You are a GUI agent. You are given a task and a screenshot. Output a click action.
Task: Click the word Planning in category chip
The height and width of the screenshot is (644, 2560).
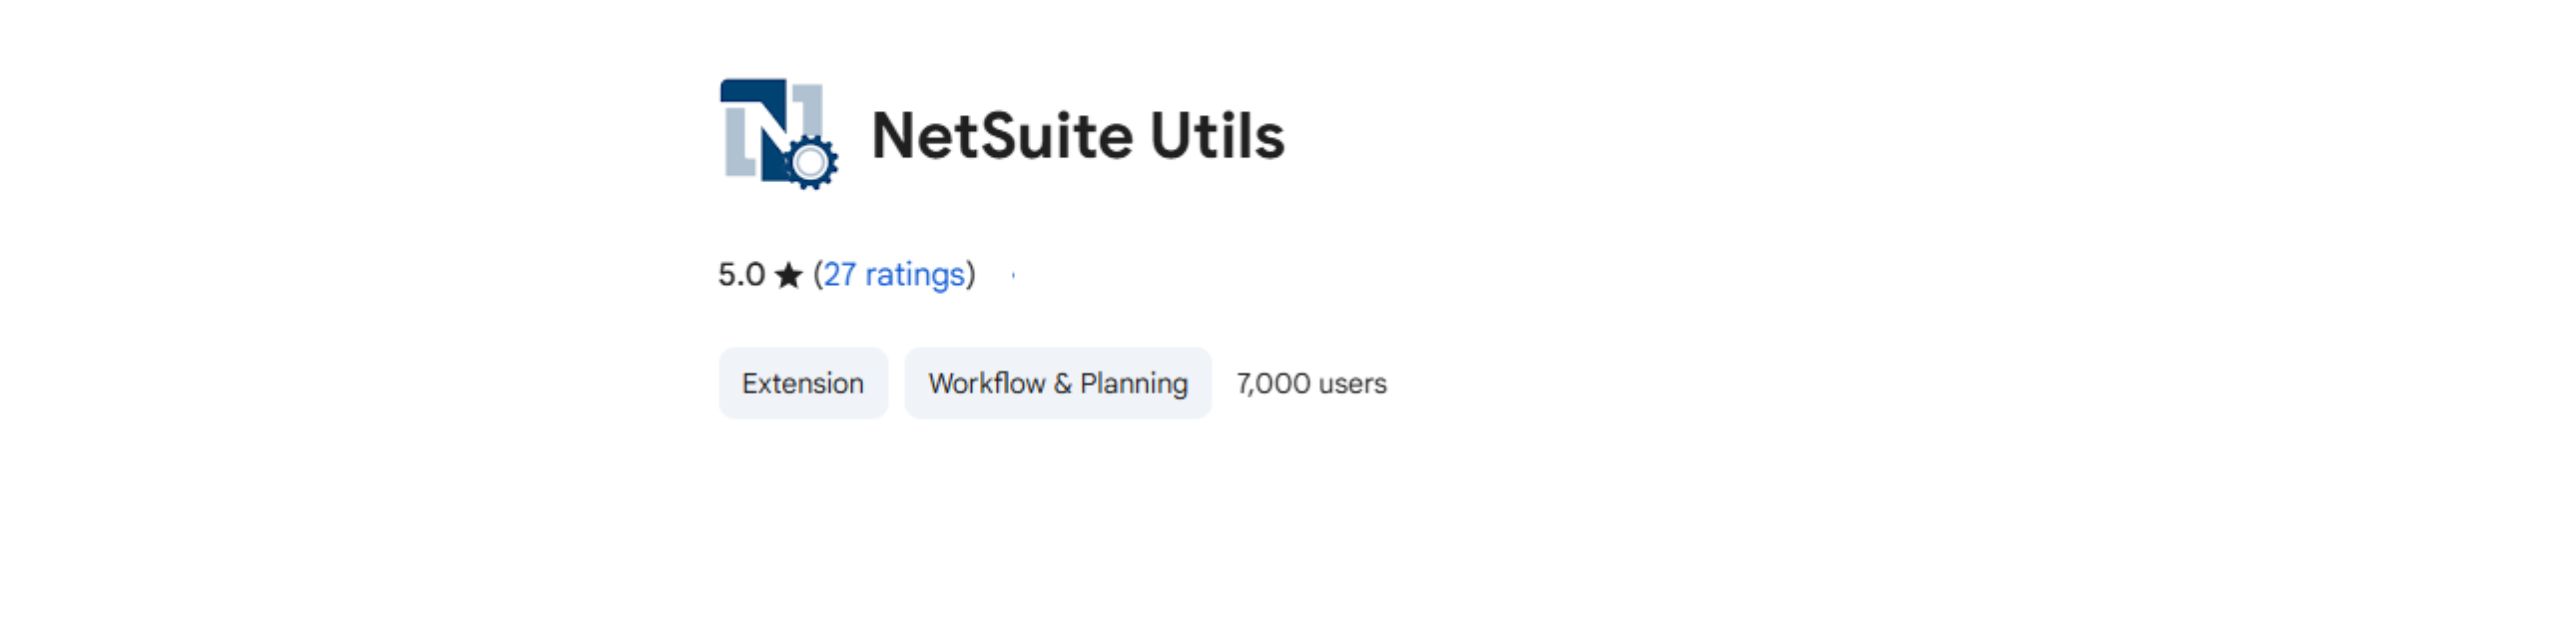[1134, 383]
